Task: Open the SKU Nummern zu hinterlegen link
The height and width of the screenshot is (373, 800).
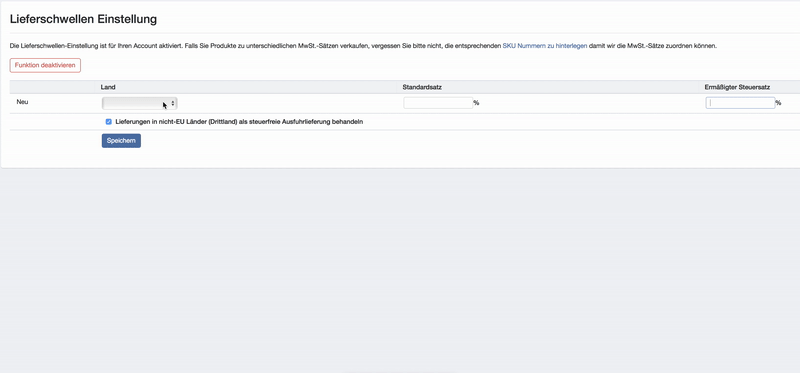Action: (x=544, y=46)
